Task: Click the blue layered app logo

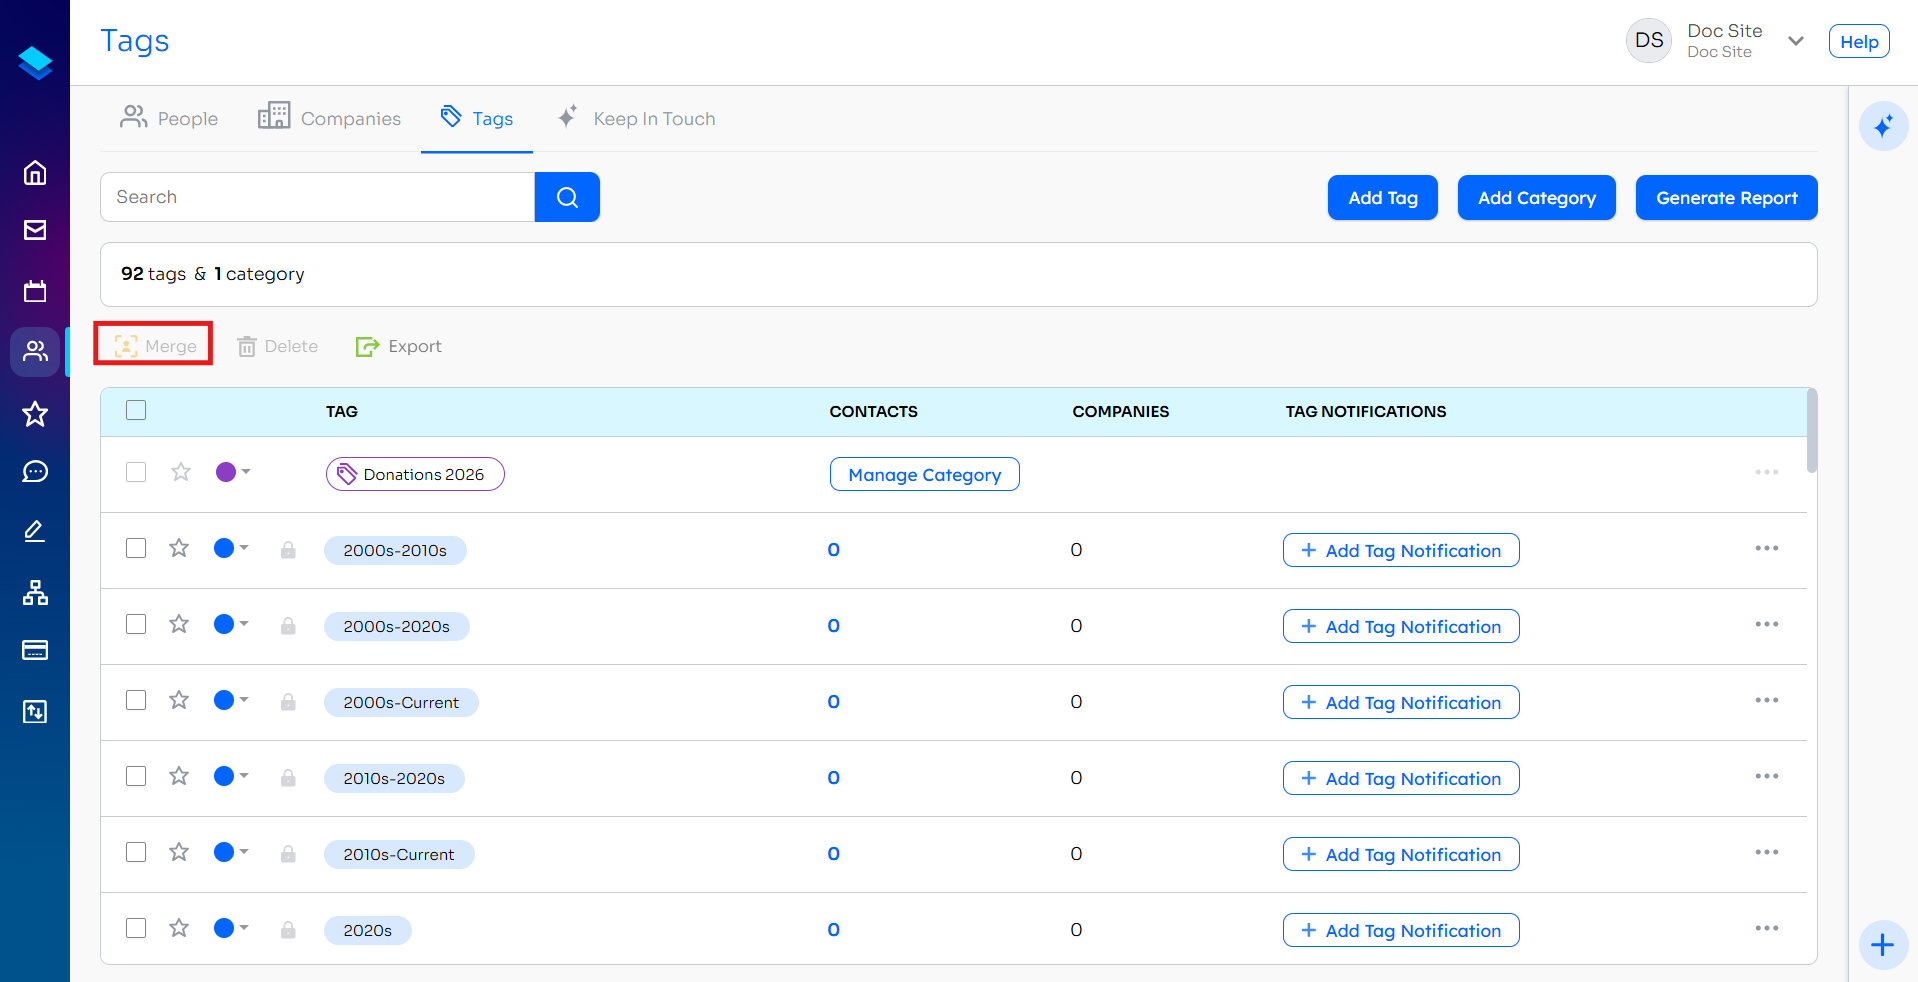Action: [x=35, y=63]
